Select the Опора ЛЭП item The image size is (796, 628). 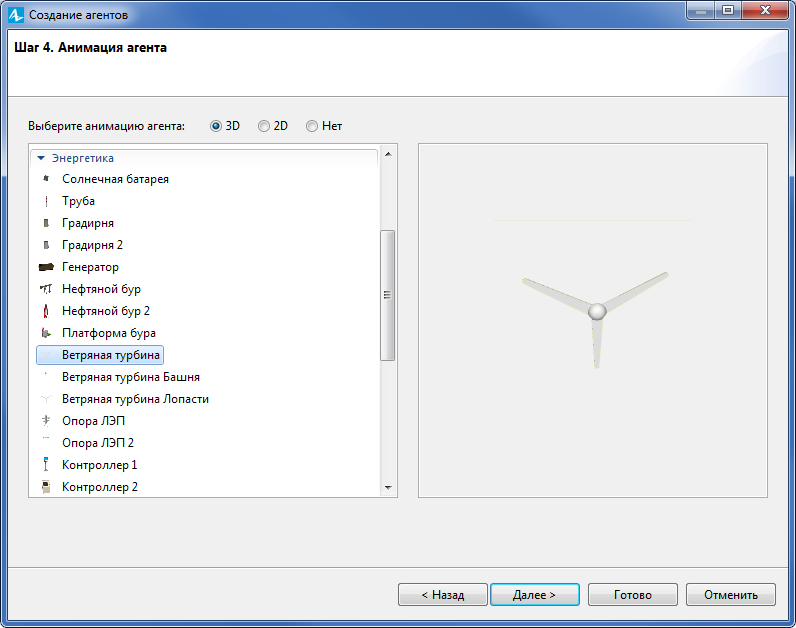pos(93,421)
